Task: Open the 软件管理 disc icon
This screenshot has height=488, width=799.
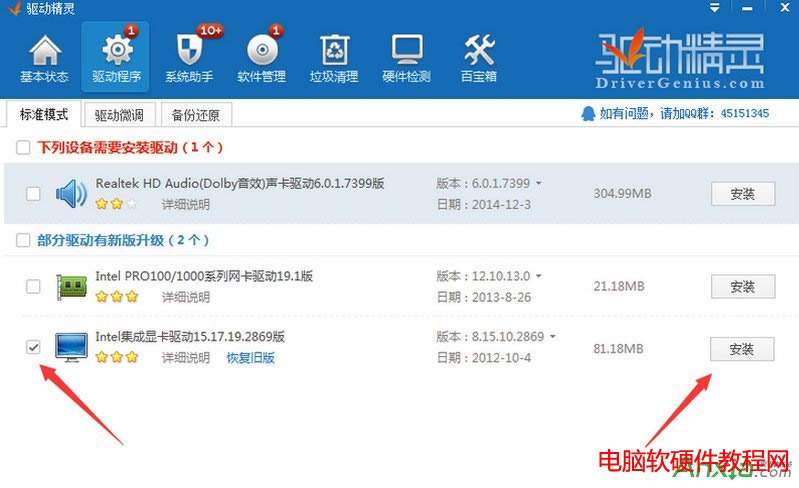Action: [x=262, y=50]
